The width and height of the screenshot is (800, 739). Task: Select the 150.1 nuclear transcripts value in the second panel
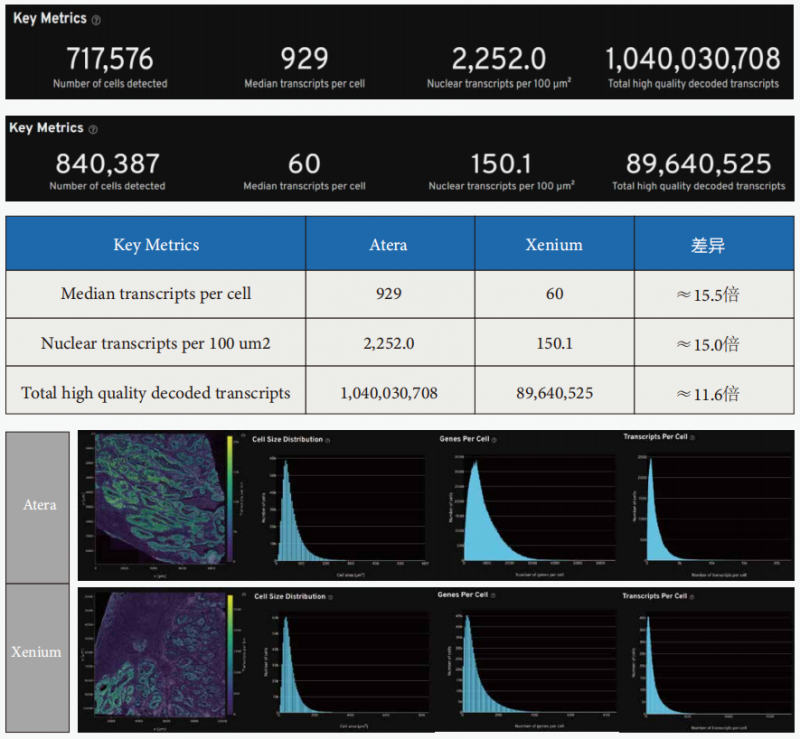[x=501, y=164]
